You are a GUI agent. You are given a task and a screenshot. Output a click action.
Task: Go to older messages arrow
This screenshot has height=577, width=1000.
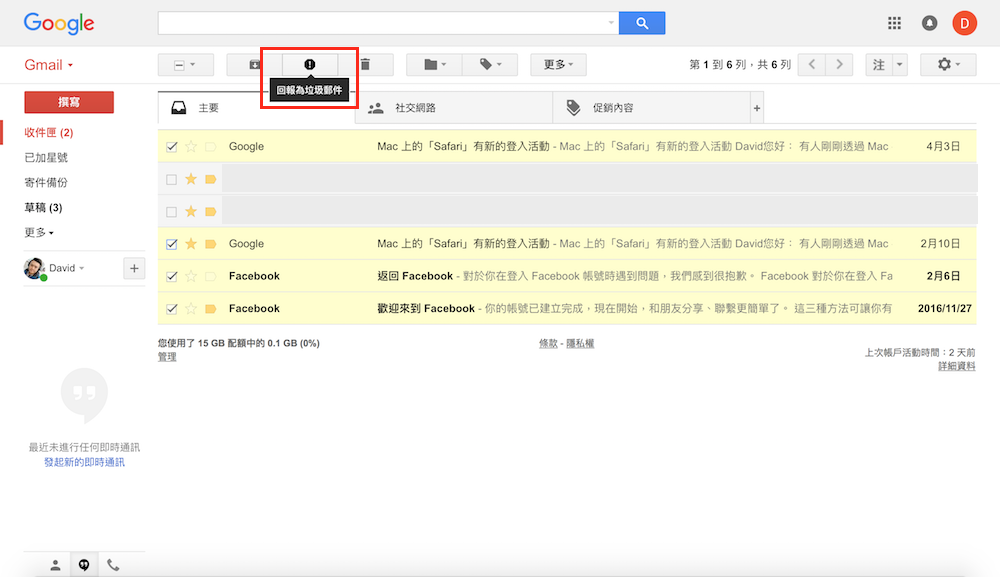tap(839, 64)
